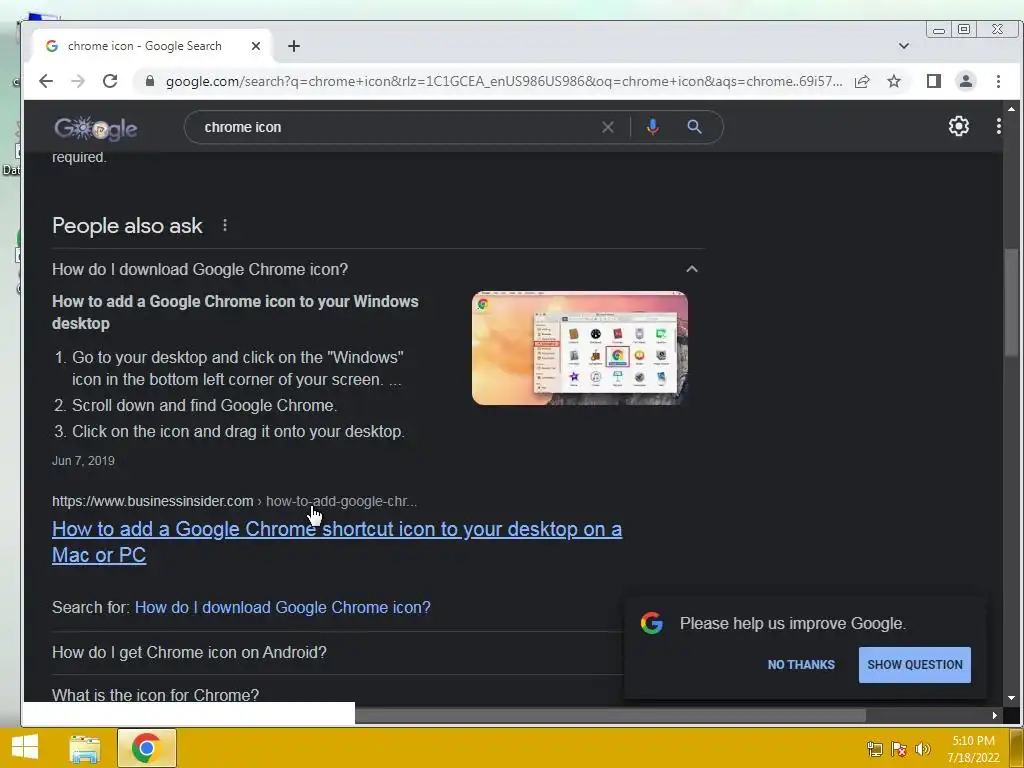The image size is (1024, 768).
Task: View site info via the padlock icon
Action: pyautogui.click(x=150, y=81)
